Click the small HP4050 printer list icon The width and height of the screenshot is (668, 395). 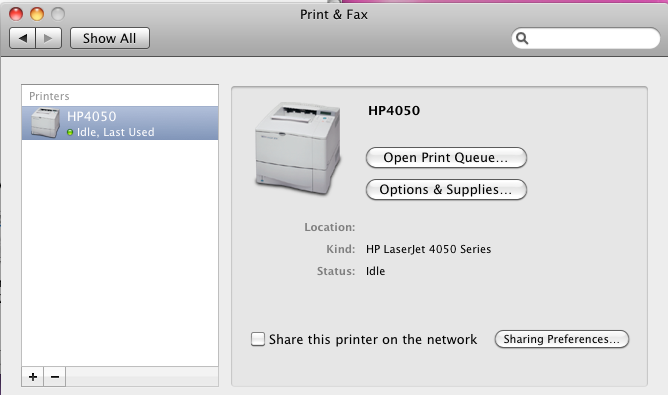click(45, 123)
